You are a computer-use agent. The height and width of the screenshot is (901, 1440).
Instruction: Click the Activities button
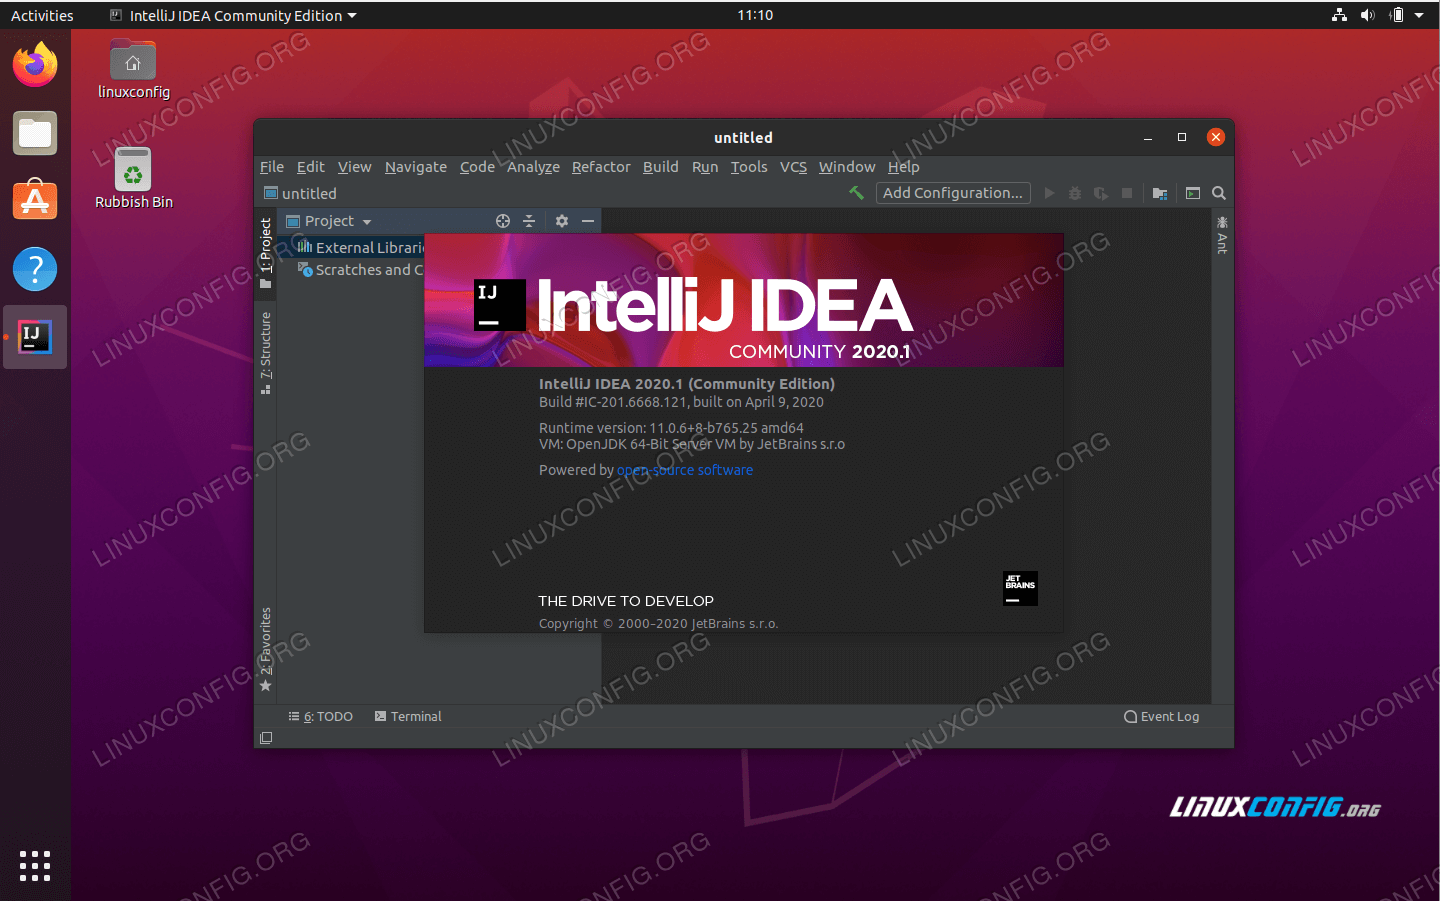click(x=42, y=15)
